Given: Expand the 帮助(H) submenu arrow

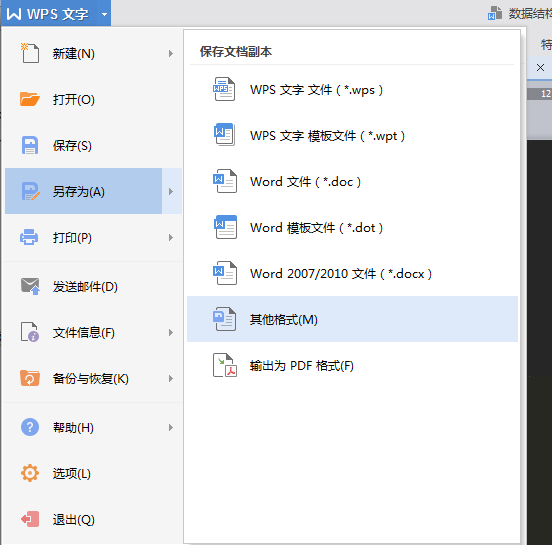Looking at the screenshot, I should (171, 427).
